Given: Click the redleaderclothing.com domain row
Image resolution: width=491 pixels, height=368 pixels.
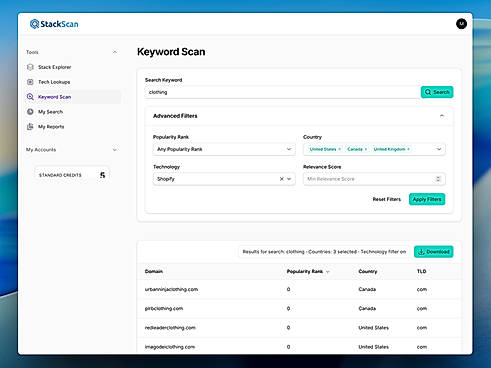Looking at the screenshot, I should pyautogui.click(x=299, y=328).
